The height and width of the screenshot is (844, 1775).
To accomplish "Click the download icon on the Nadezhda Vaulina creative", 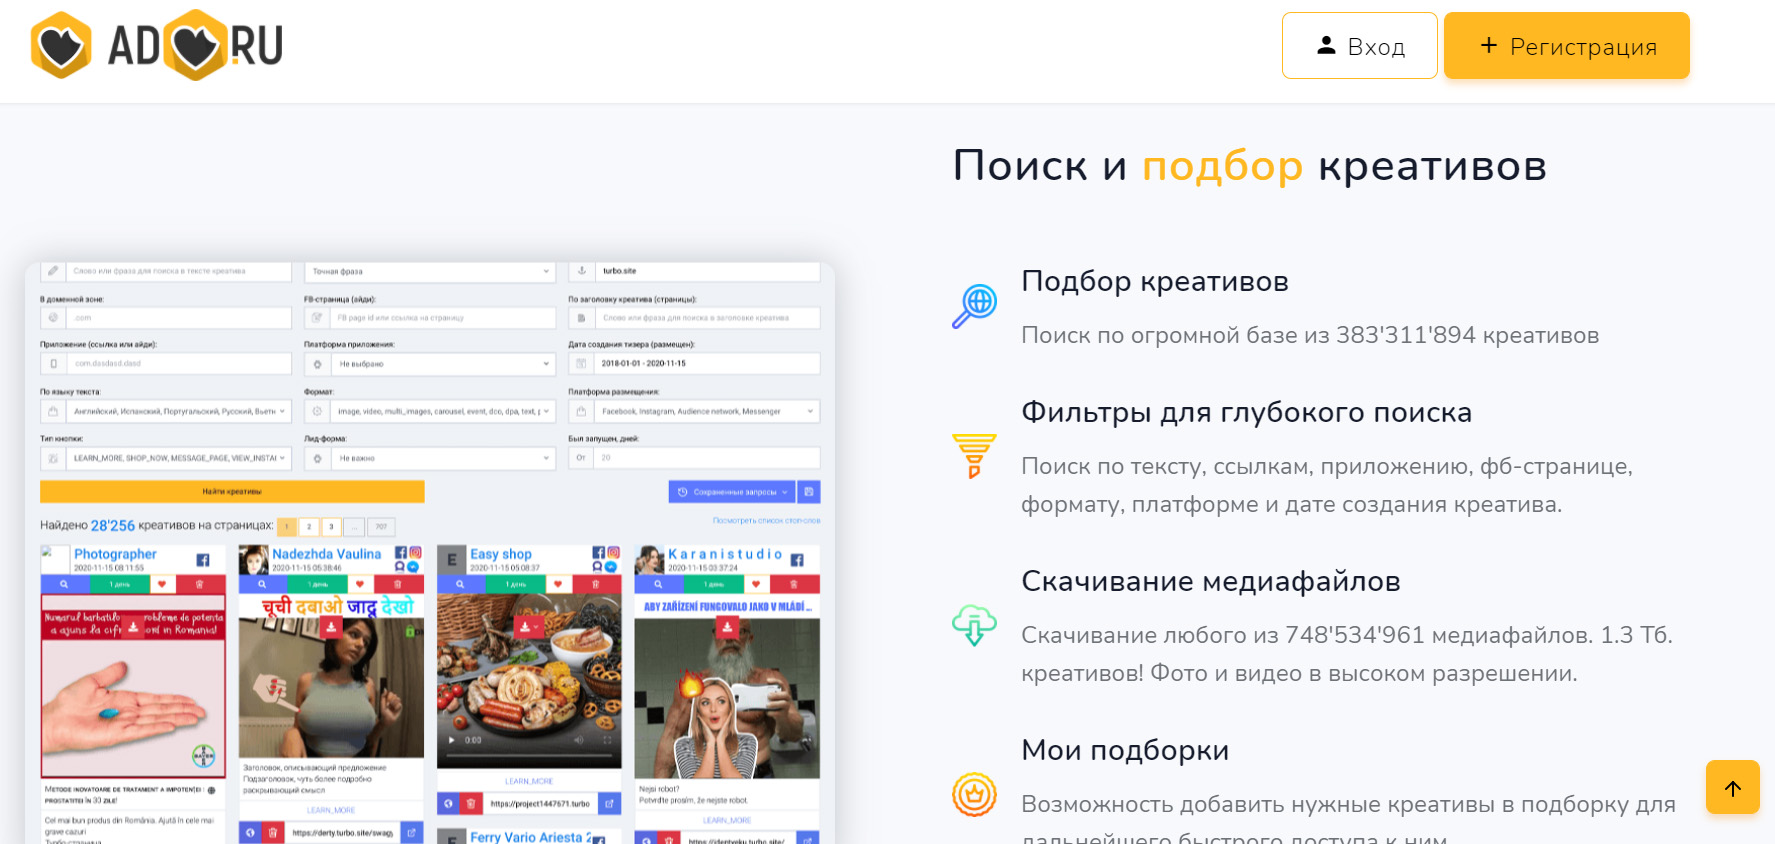I will pyautogui.click(x=331, y=627).
